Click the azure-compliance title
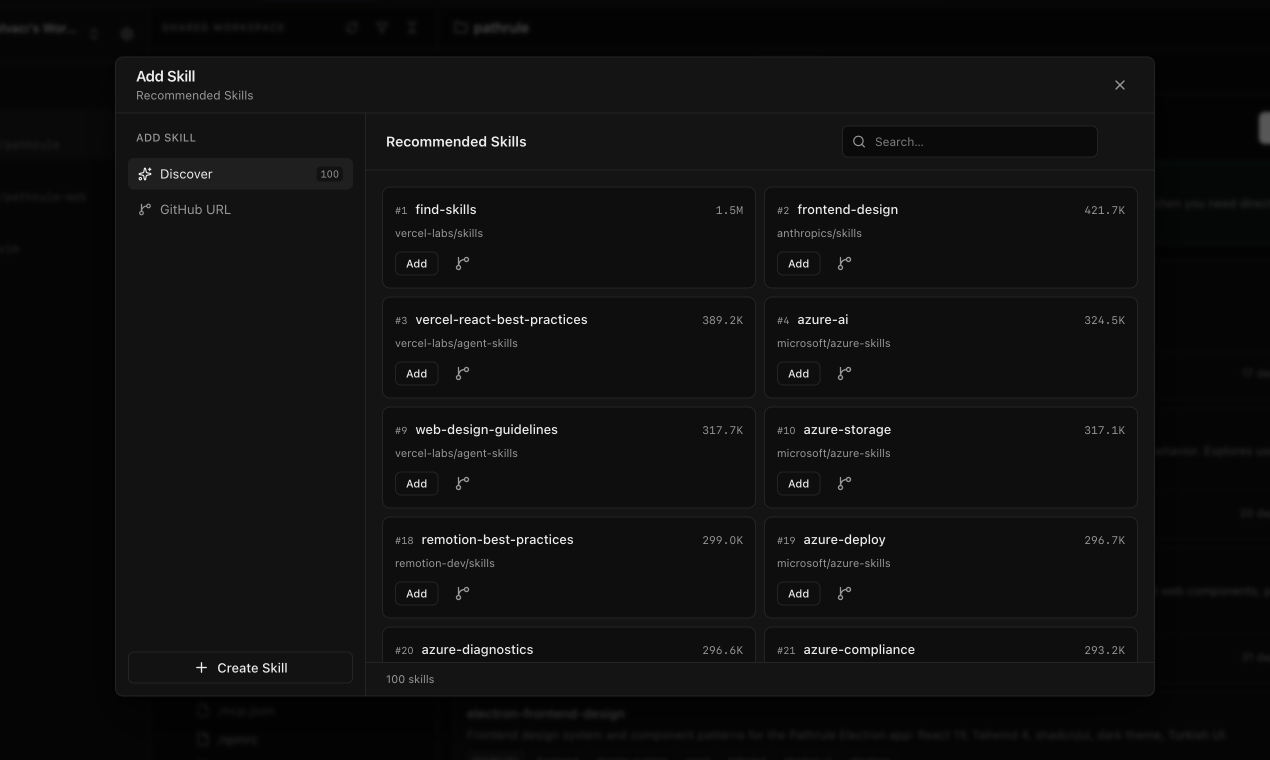1270x760 pixels. [x=859, y=650]
